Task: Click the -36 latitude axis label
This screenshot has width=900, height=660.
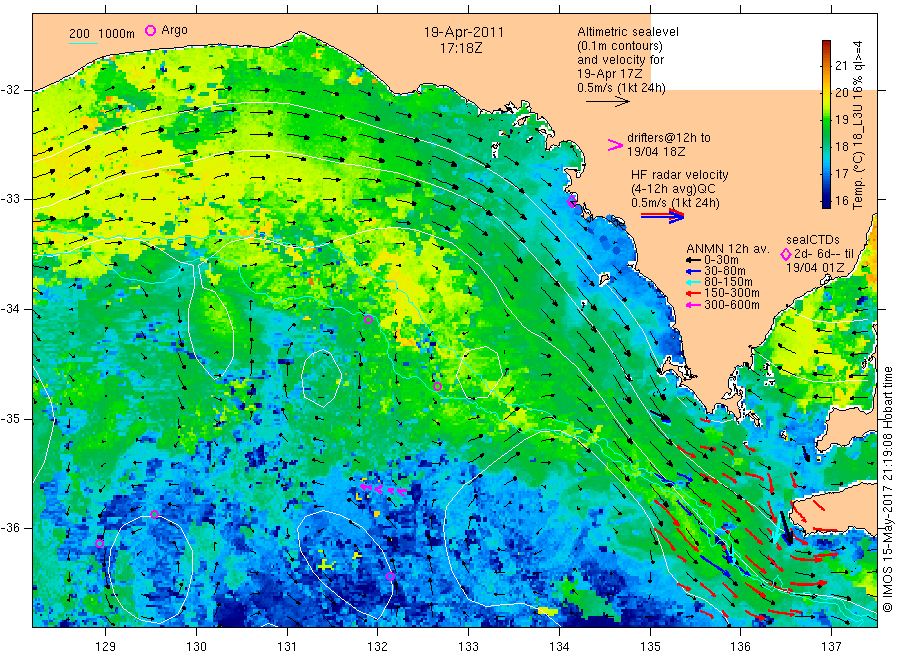Action: (x=10, y=528)
